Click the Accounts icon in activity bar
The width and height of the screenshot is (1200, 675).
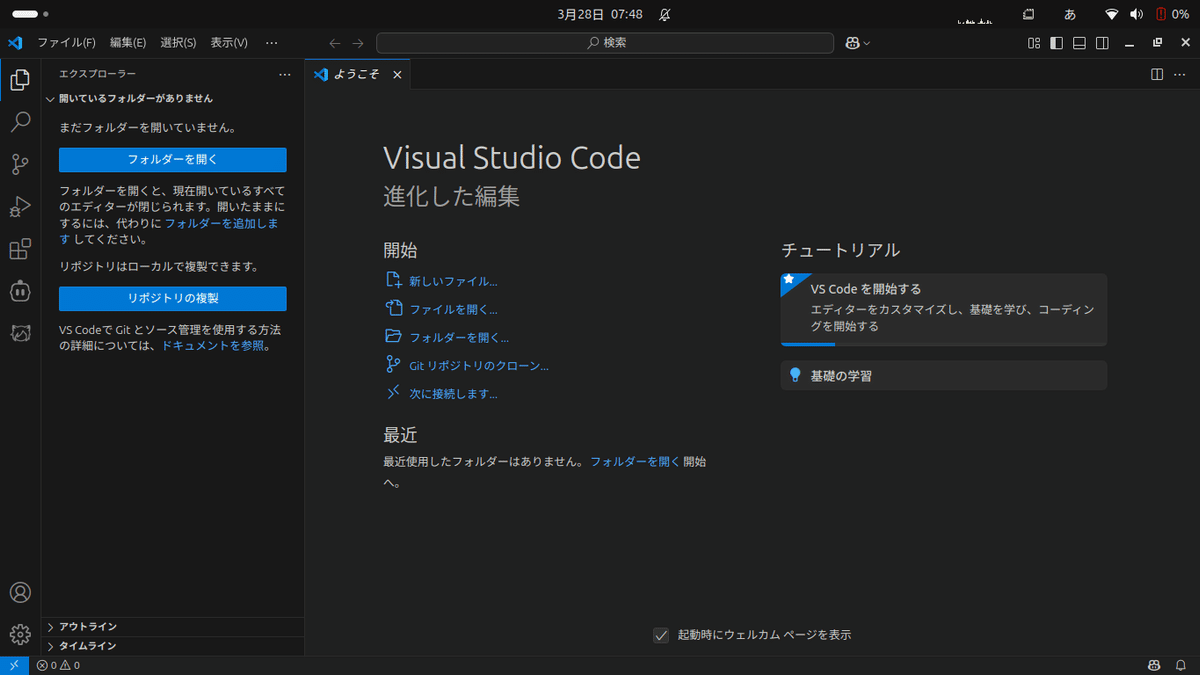(x=19, y=592)
